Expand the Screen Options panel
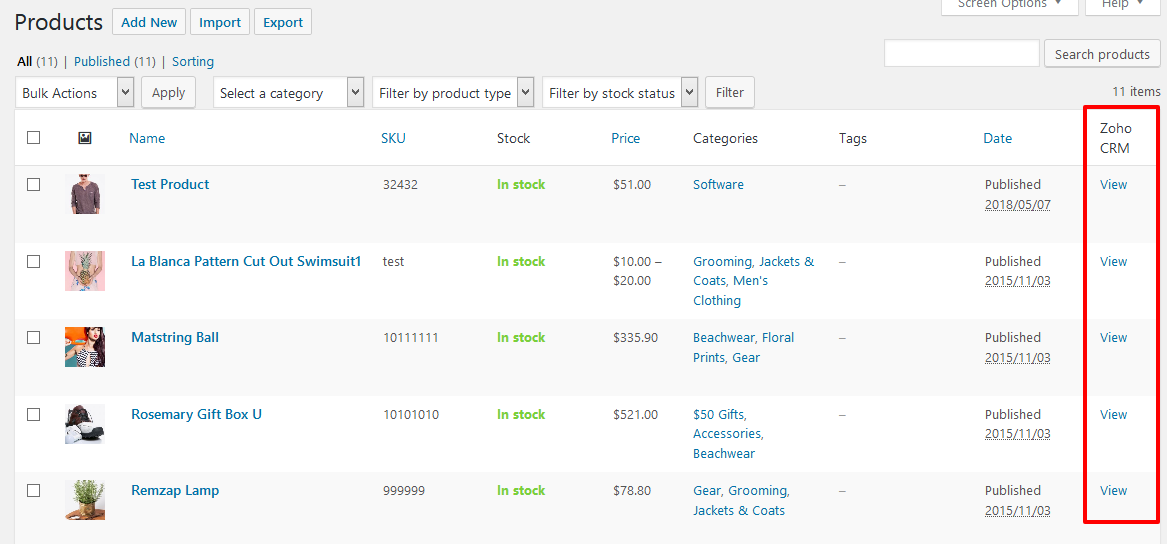This screenshot has height=544, width=1167. coord(1010,5)
